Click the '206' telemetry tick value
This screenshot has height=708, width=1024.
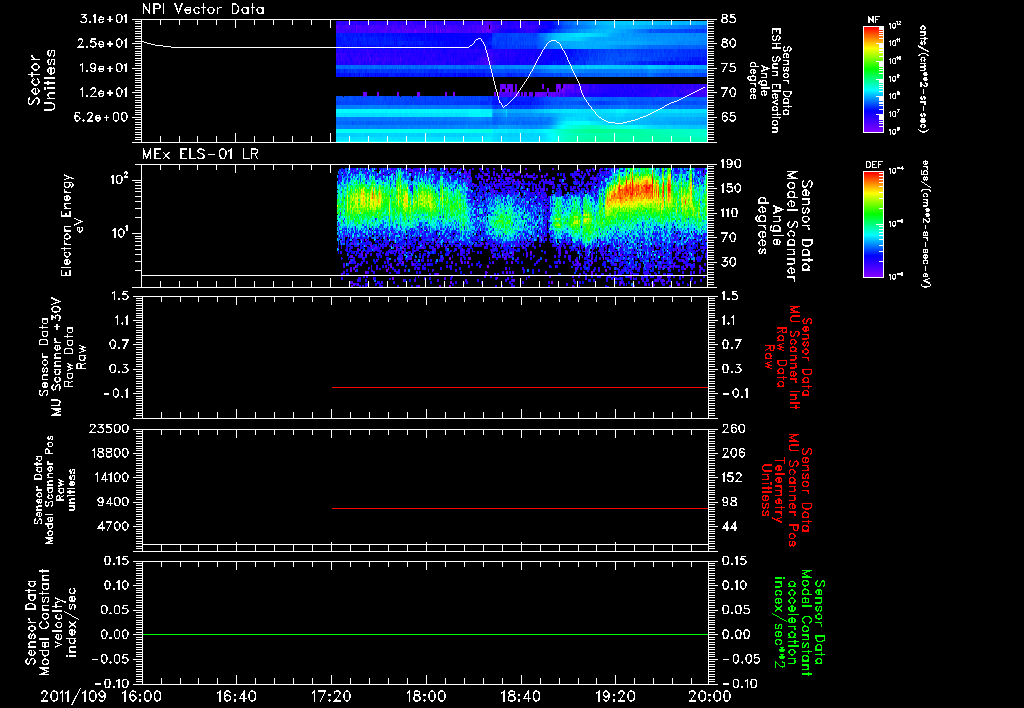[732, 453]
